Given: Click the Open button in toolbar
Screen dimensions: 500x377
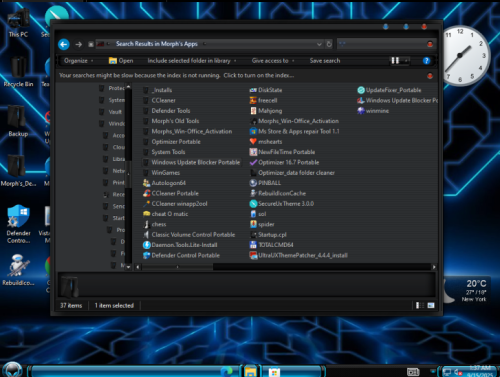Looking at the screenshot, I should pos(121,61).
